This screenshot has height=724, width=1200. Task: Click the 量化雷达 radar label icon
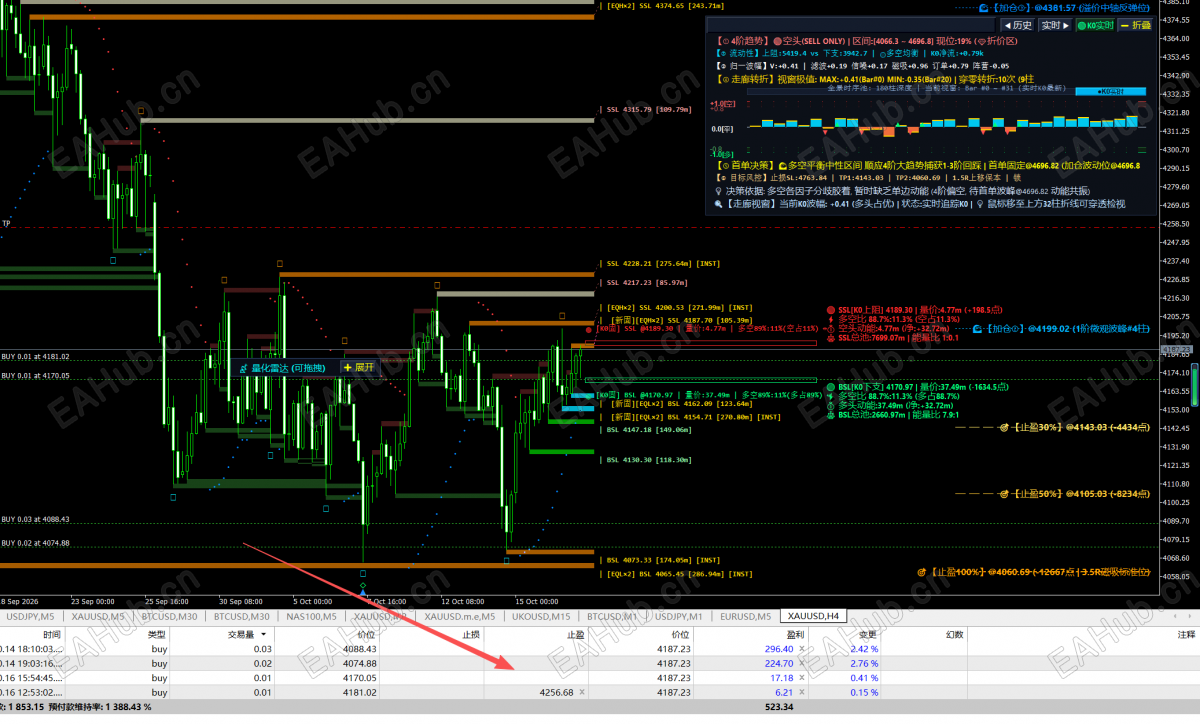click(242, 368)
